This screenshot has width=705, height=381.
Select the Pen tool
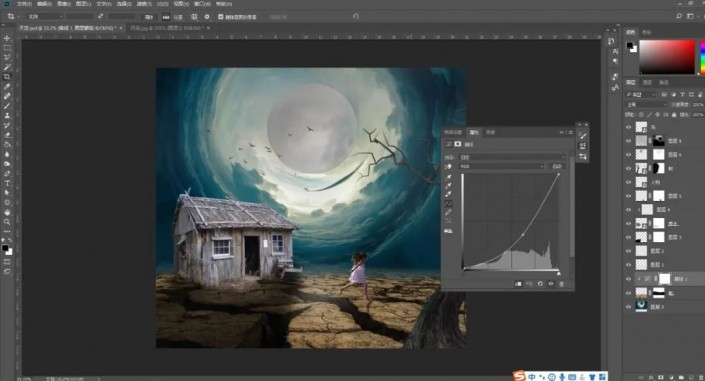(7, 174)
